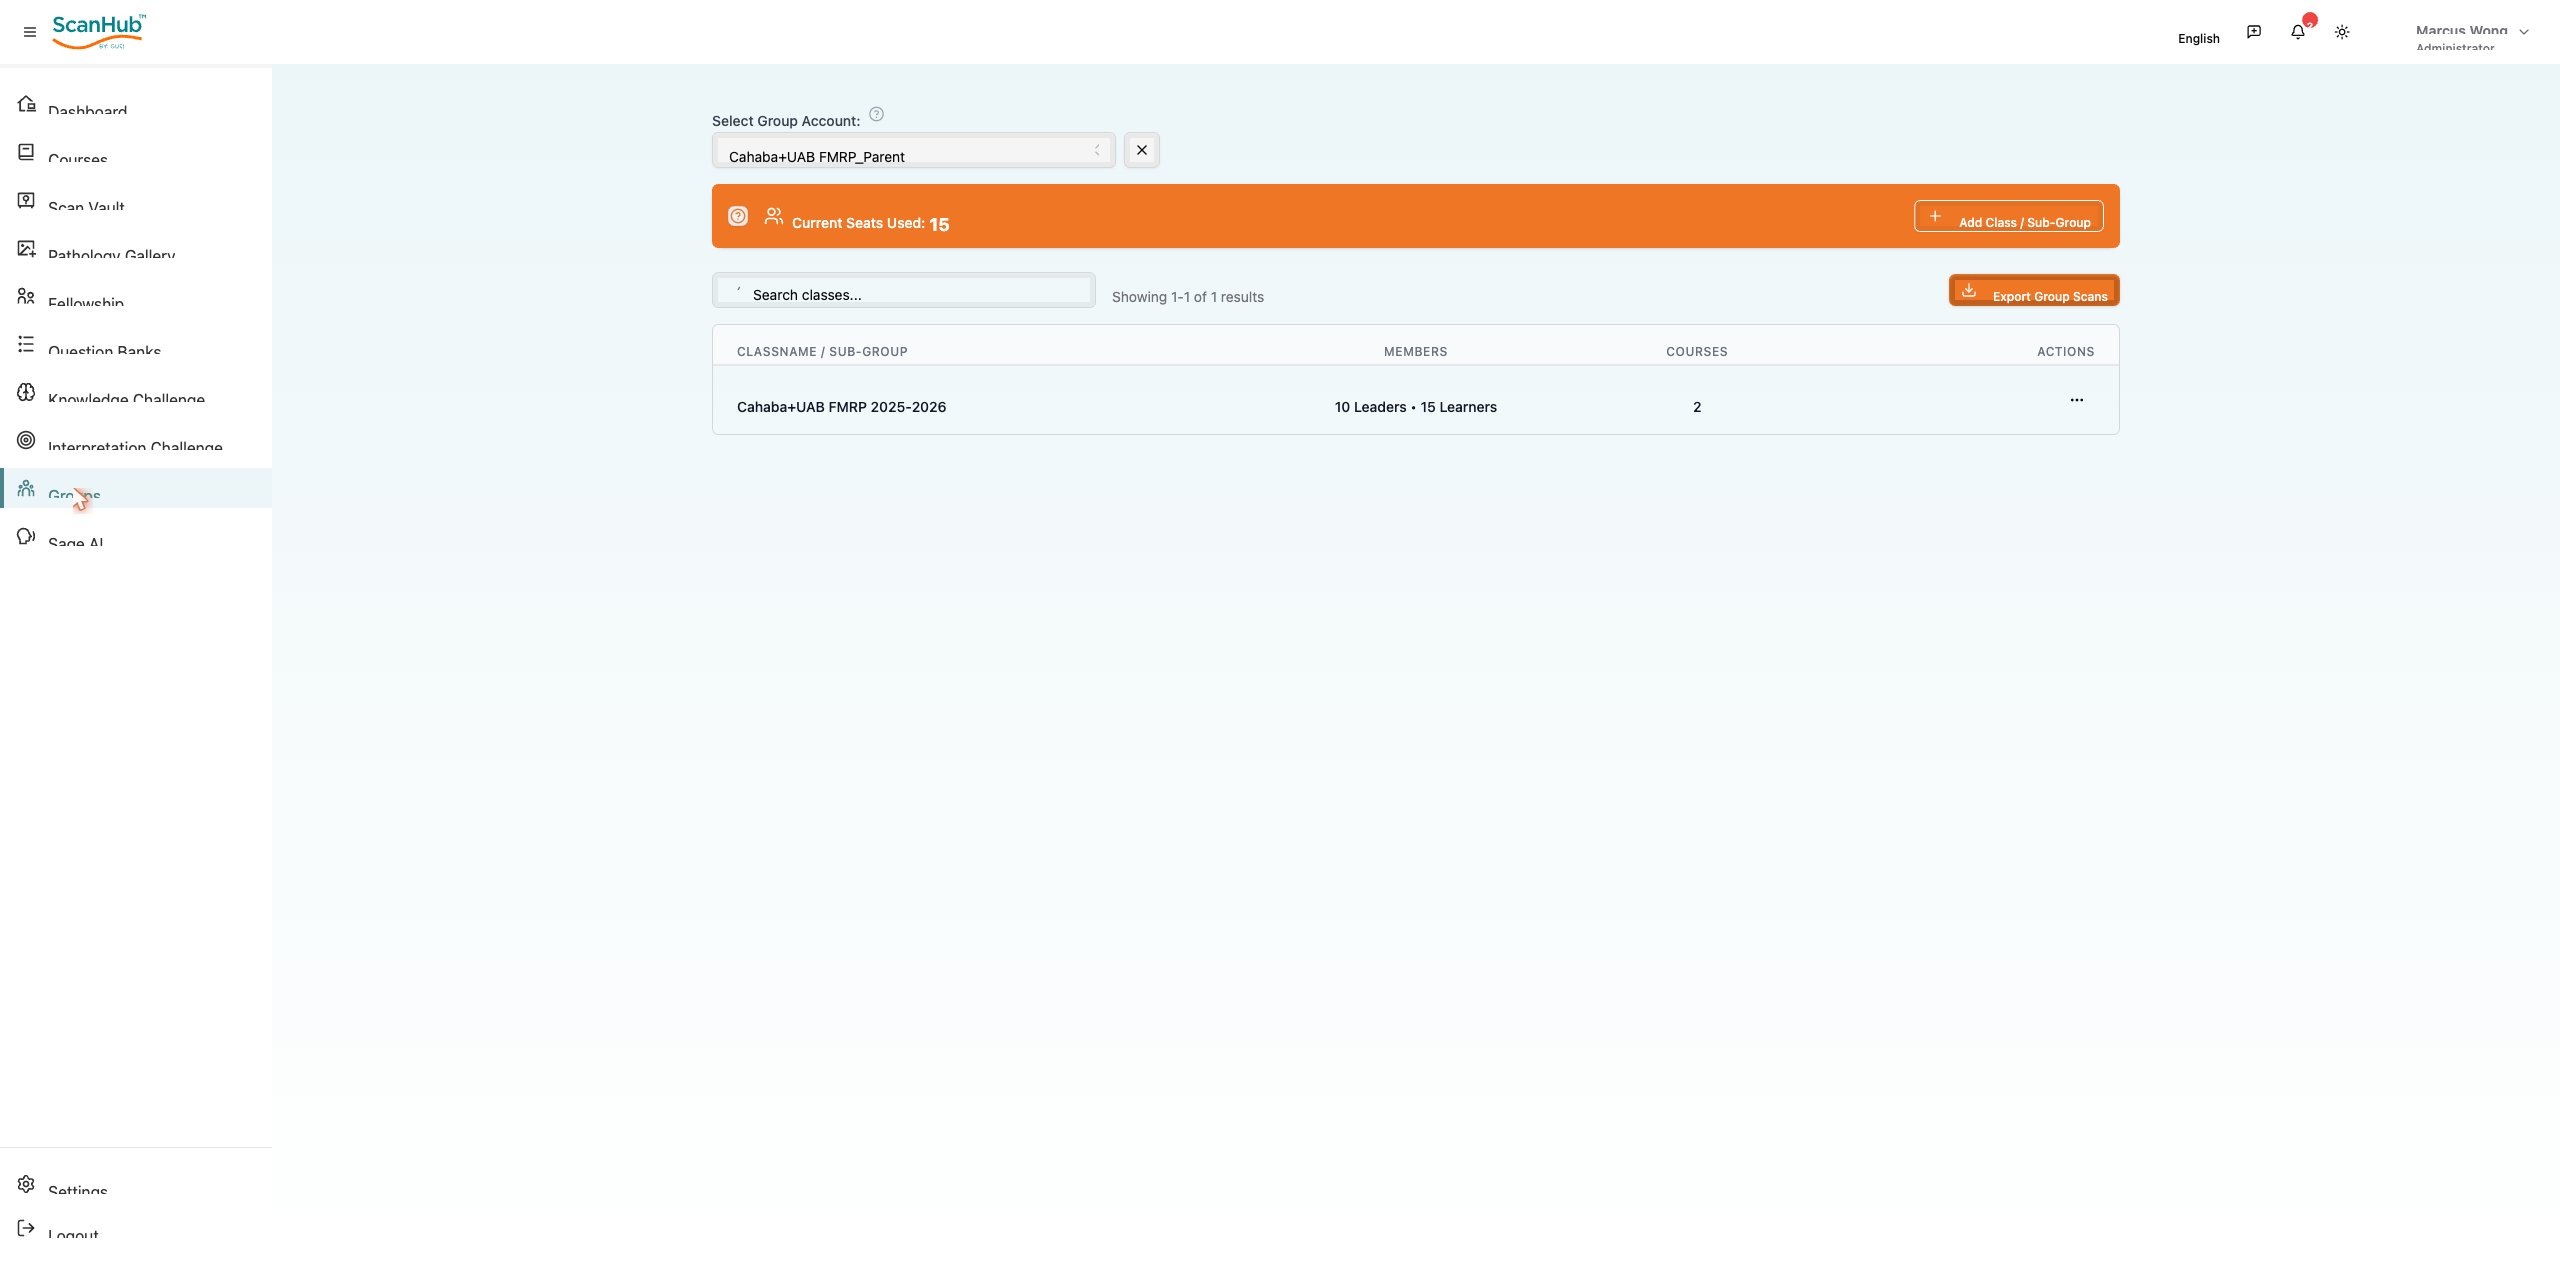Click the ScanHub logo
Screen dimensions: 2560x1272
click(99, 31)
